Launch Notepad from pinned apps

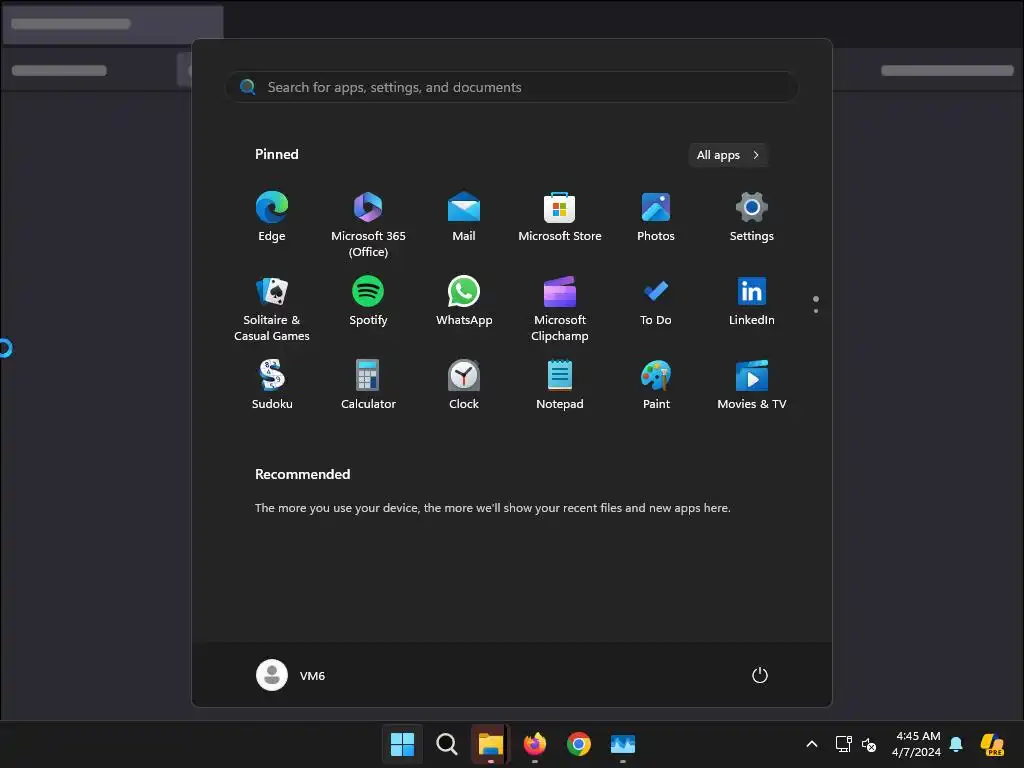[x=560, y=385]
